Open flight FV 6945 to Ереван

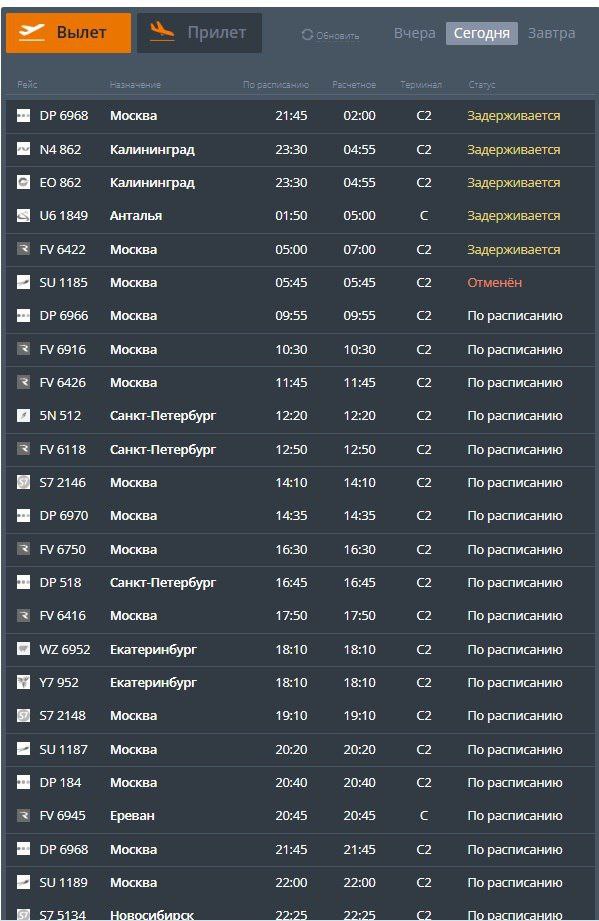tap(300, 816)
